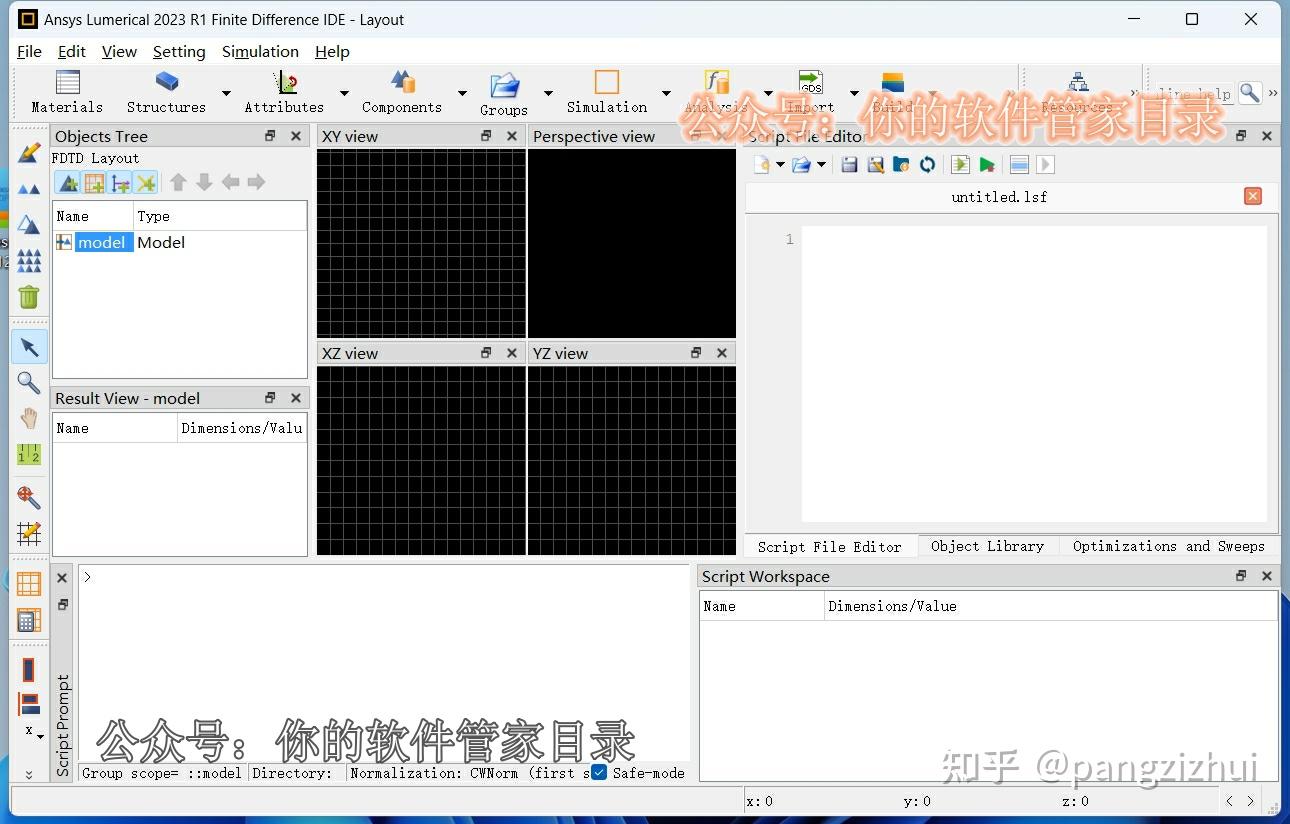The image size is (1290, 824).
Task: Open the Materials editor from the toolbar
Action: tap(66, 90)
